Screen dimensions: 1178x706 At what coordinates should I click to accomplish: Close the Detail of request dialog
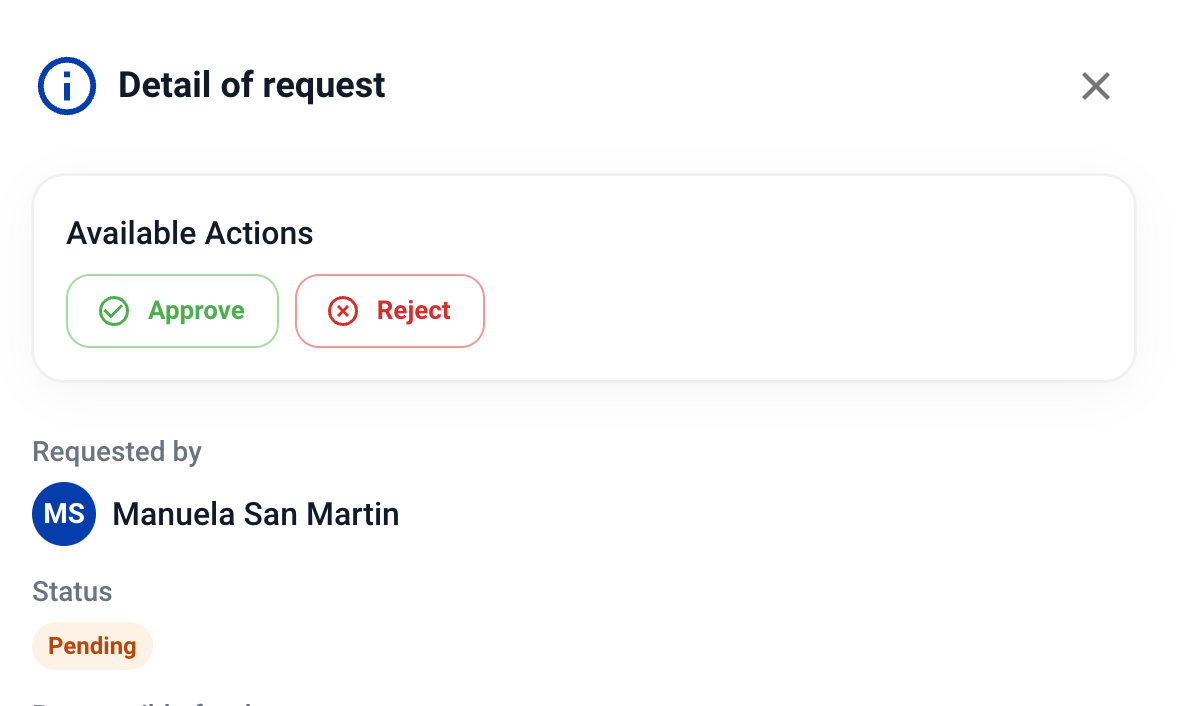(1096, 86)
